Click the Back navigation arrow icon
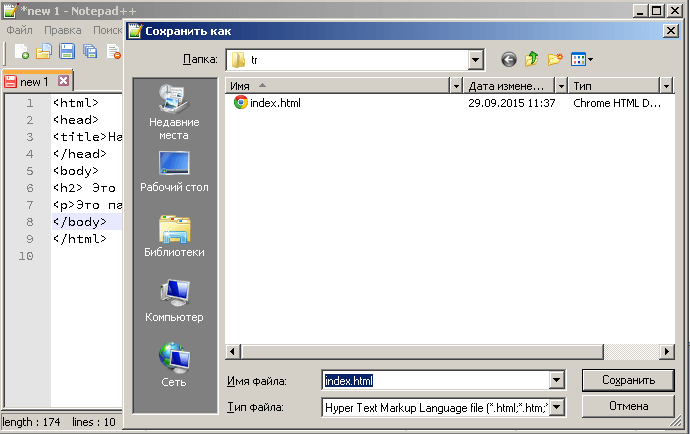Viewport: 690px width, 434px height. 509,60
